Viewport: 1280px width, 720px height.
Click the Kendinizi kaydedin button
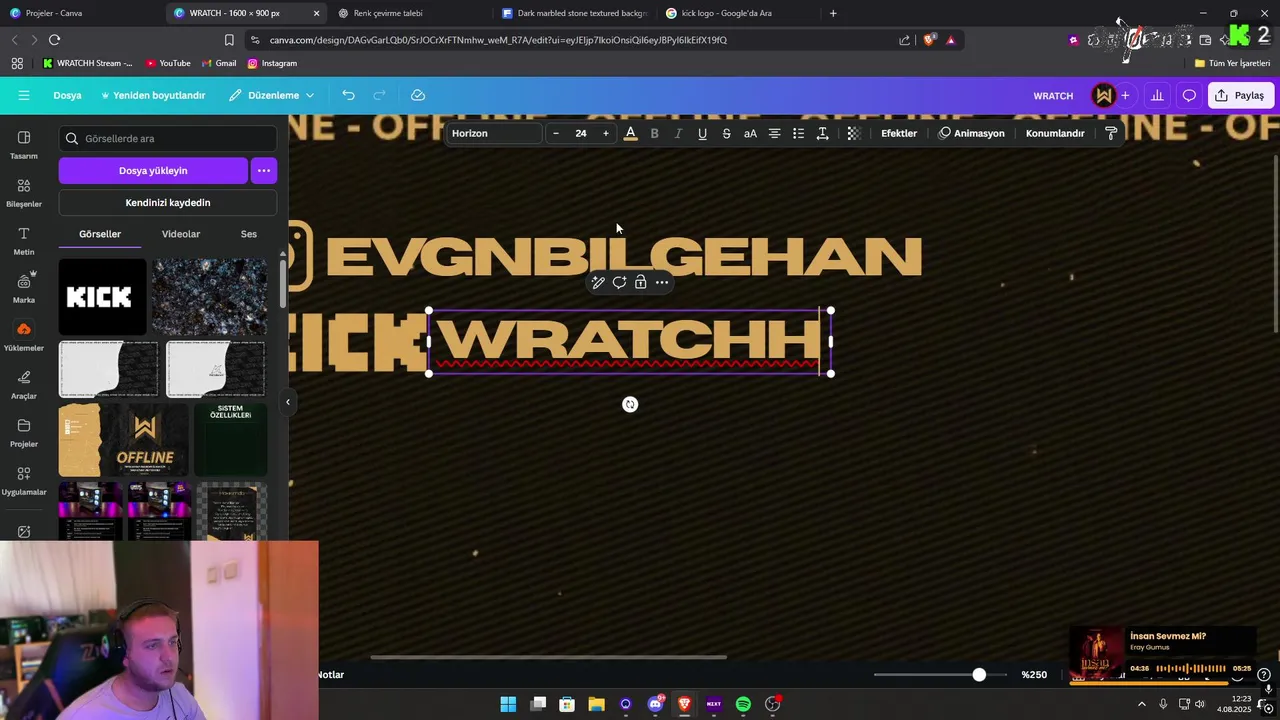[x=168, y=202]
